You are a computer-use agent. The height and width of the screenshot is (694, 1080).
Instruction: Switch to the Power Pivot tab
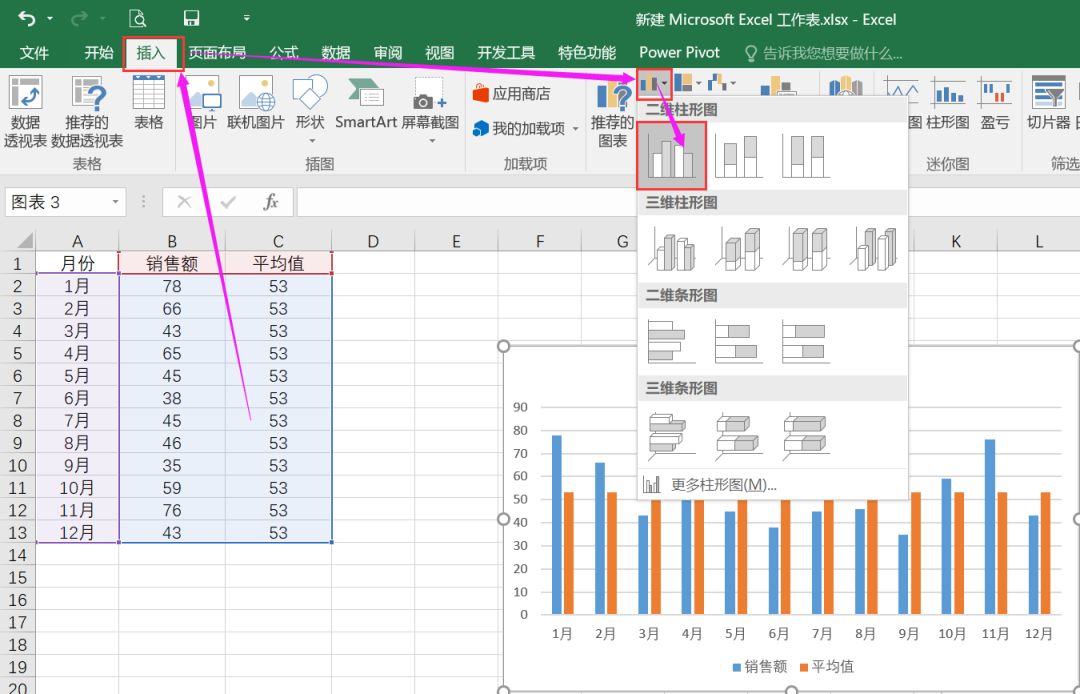pyautogui.click(x=679, y=53)
